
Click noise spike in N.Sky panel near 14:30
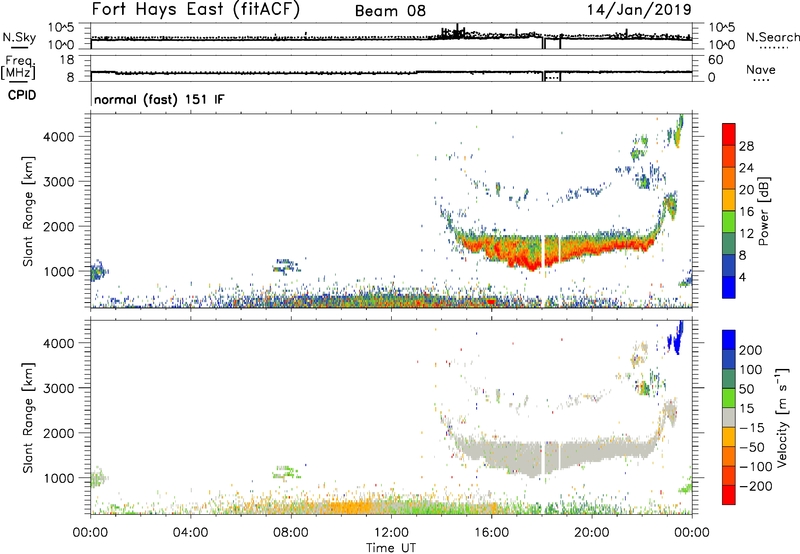point(457,31)
